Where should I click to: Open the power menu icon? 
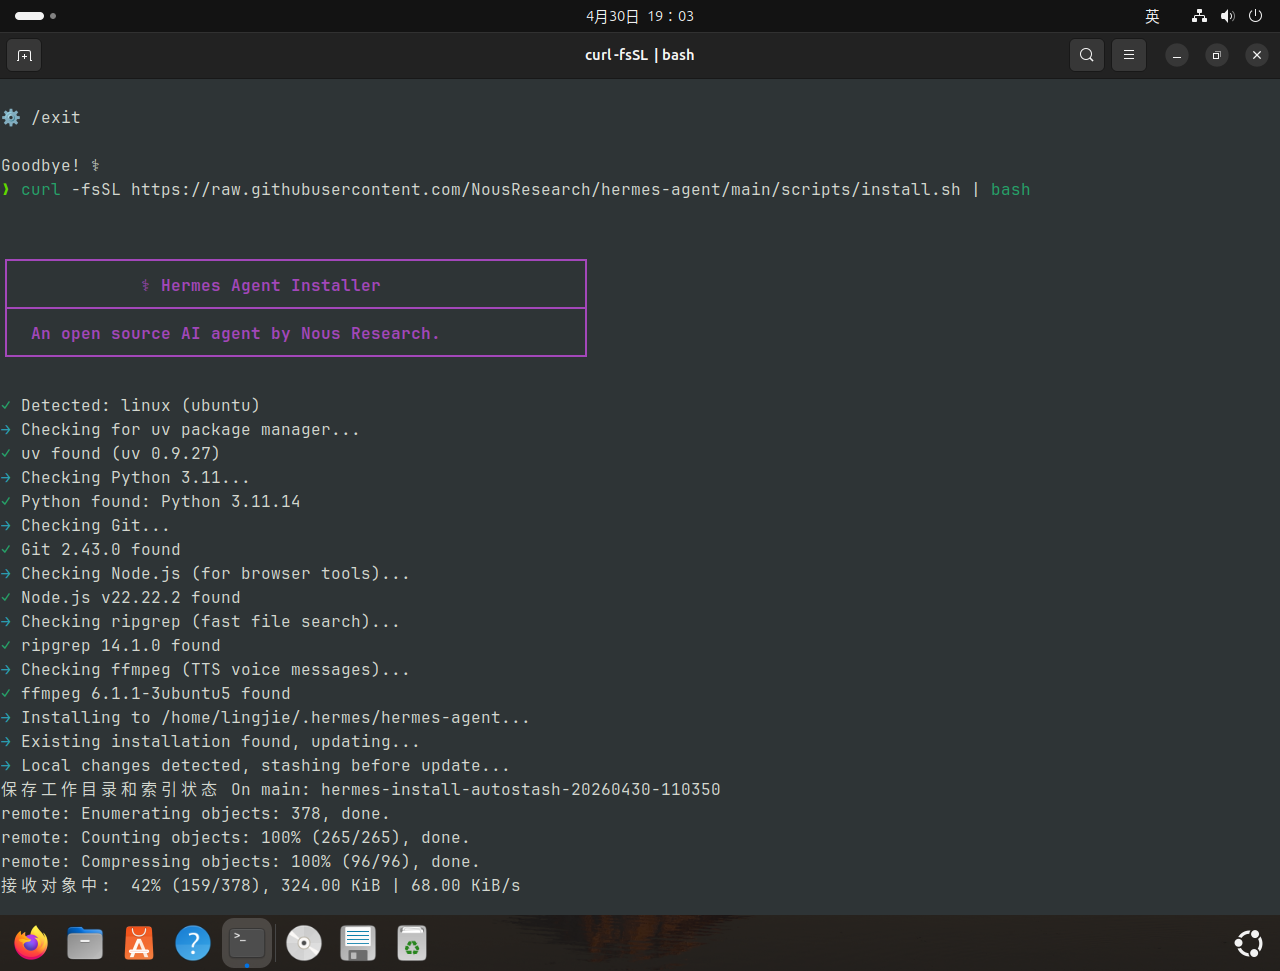click(1256, 16)
